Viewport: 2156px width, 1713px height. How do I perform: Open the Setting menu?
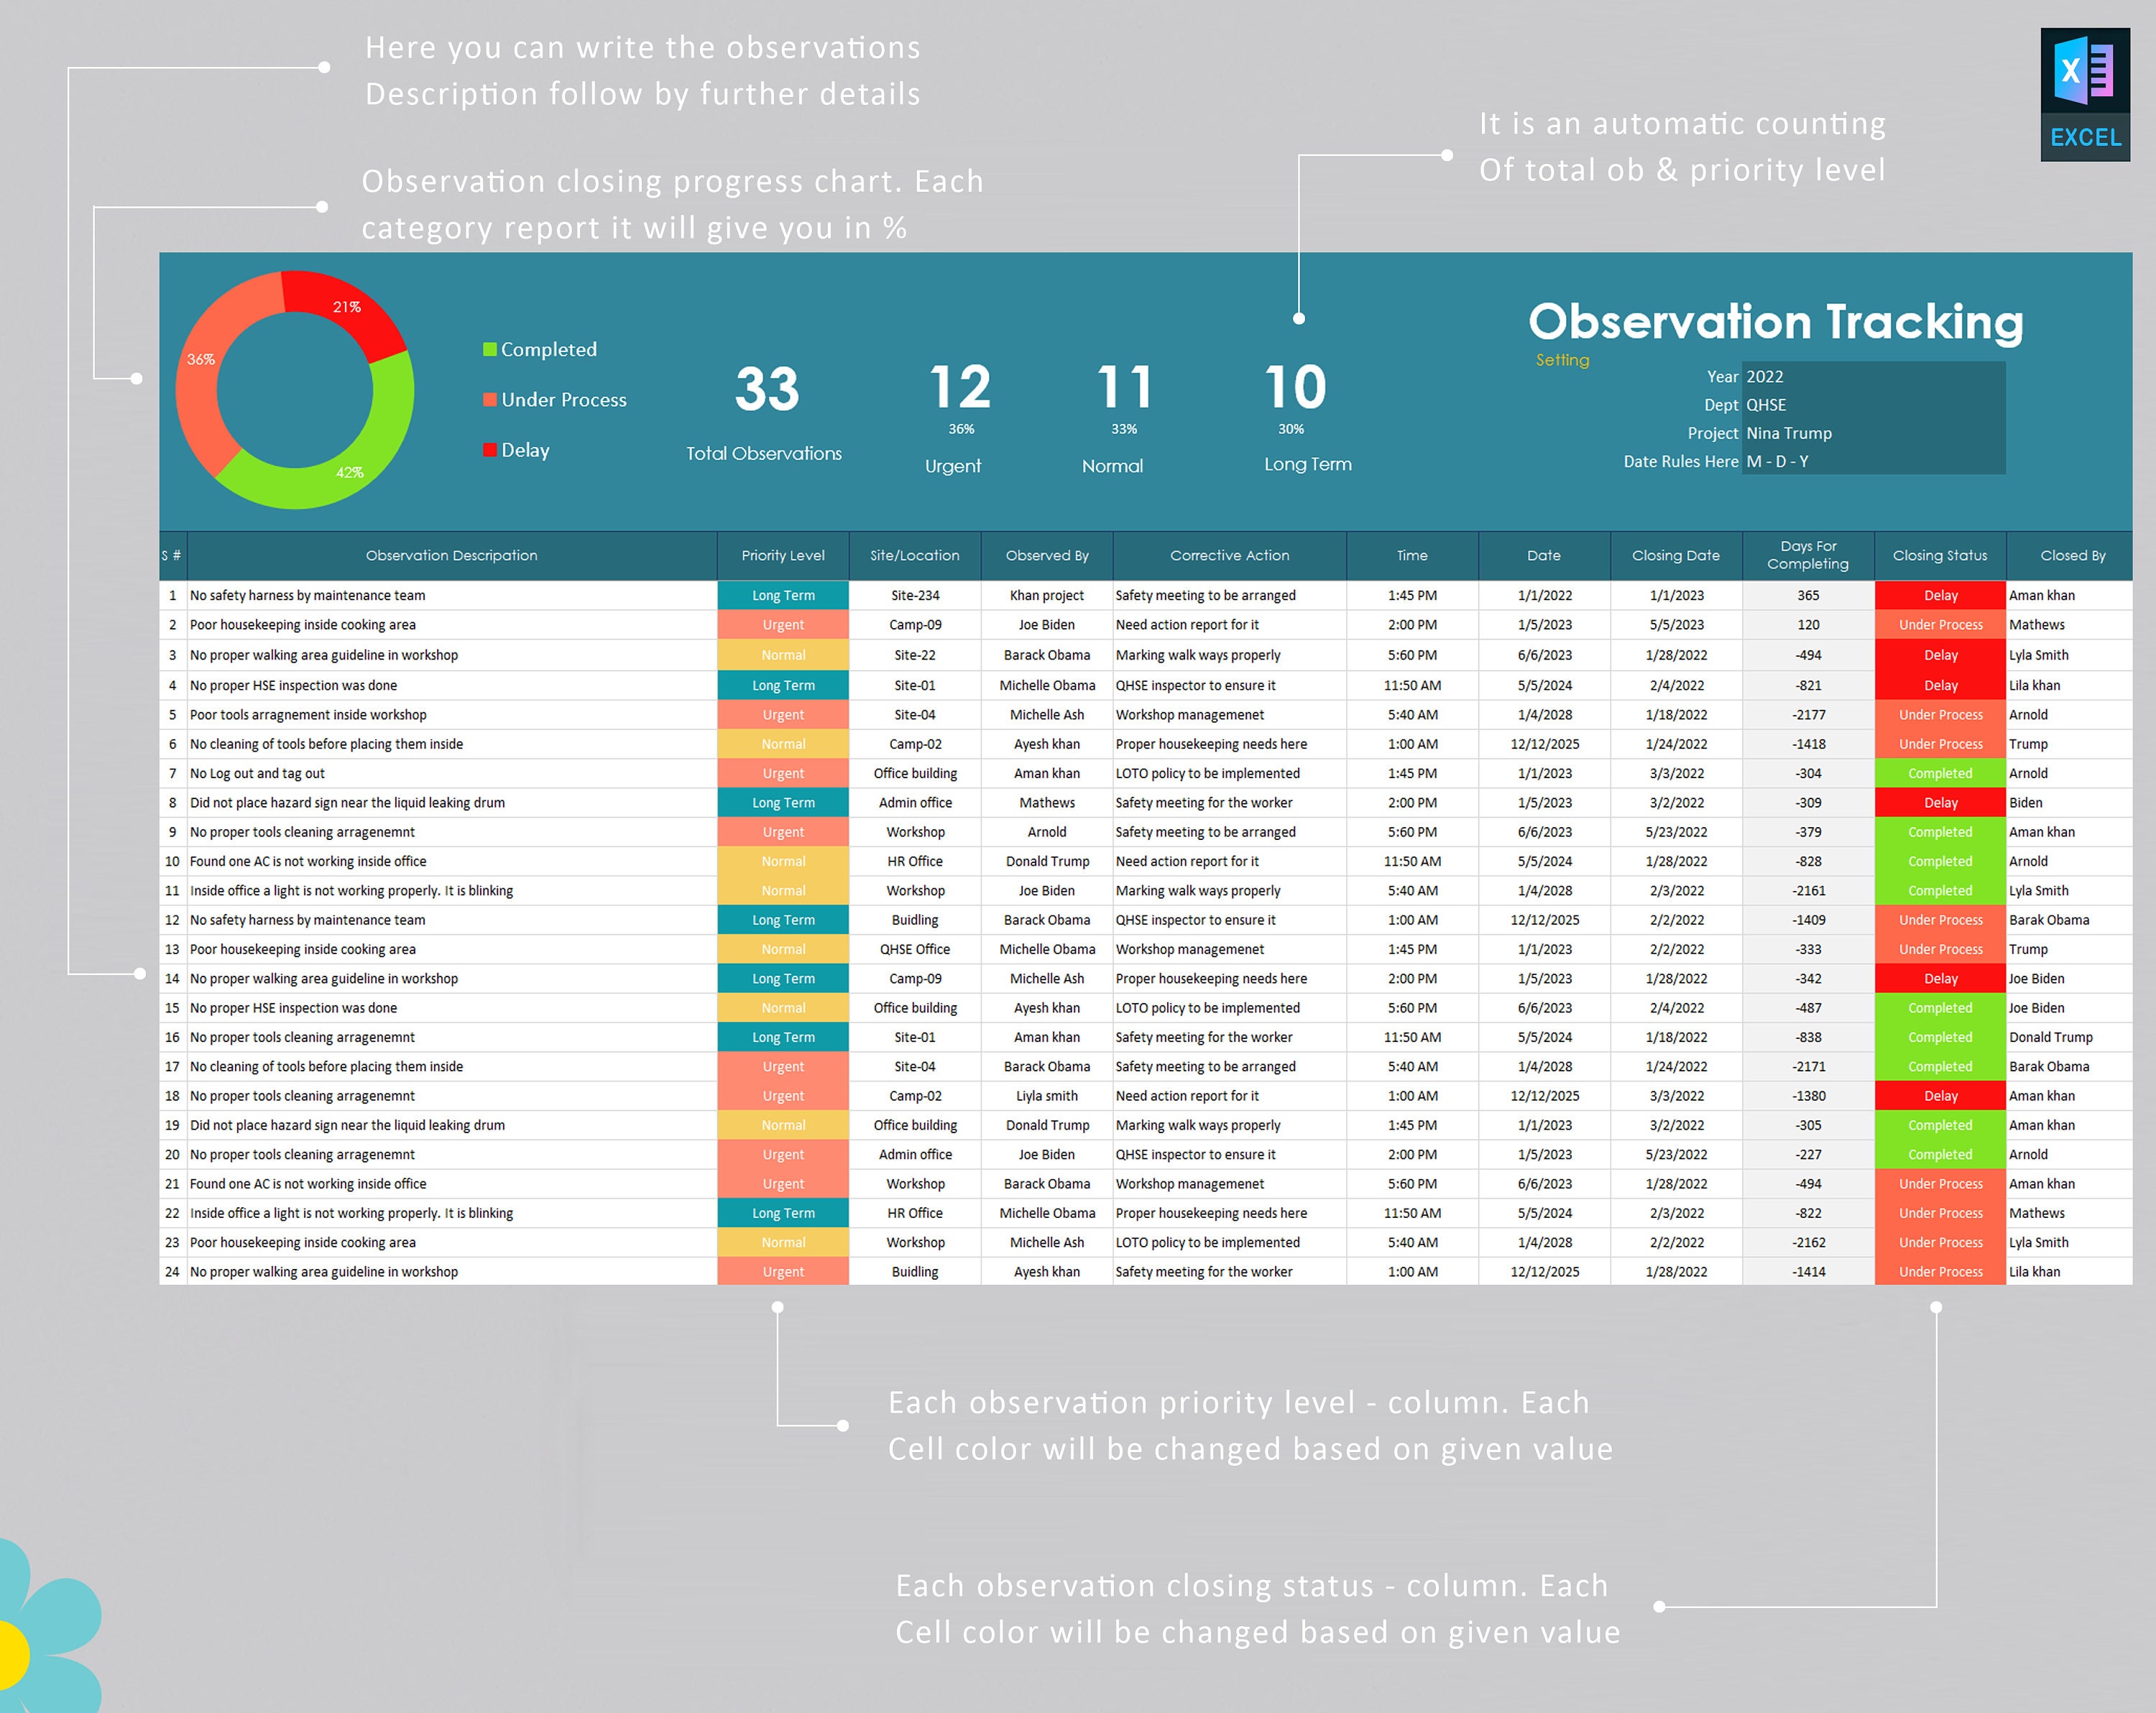1562,360
